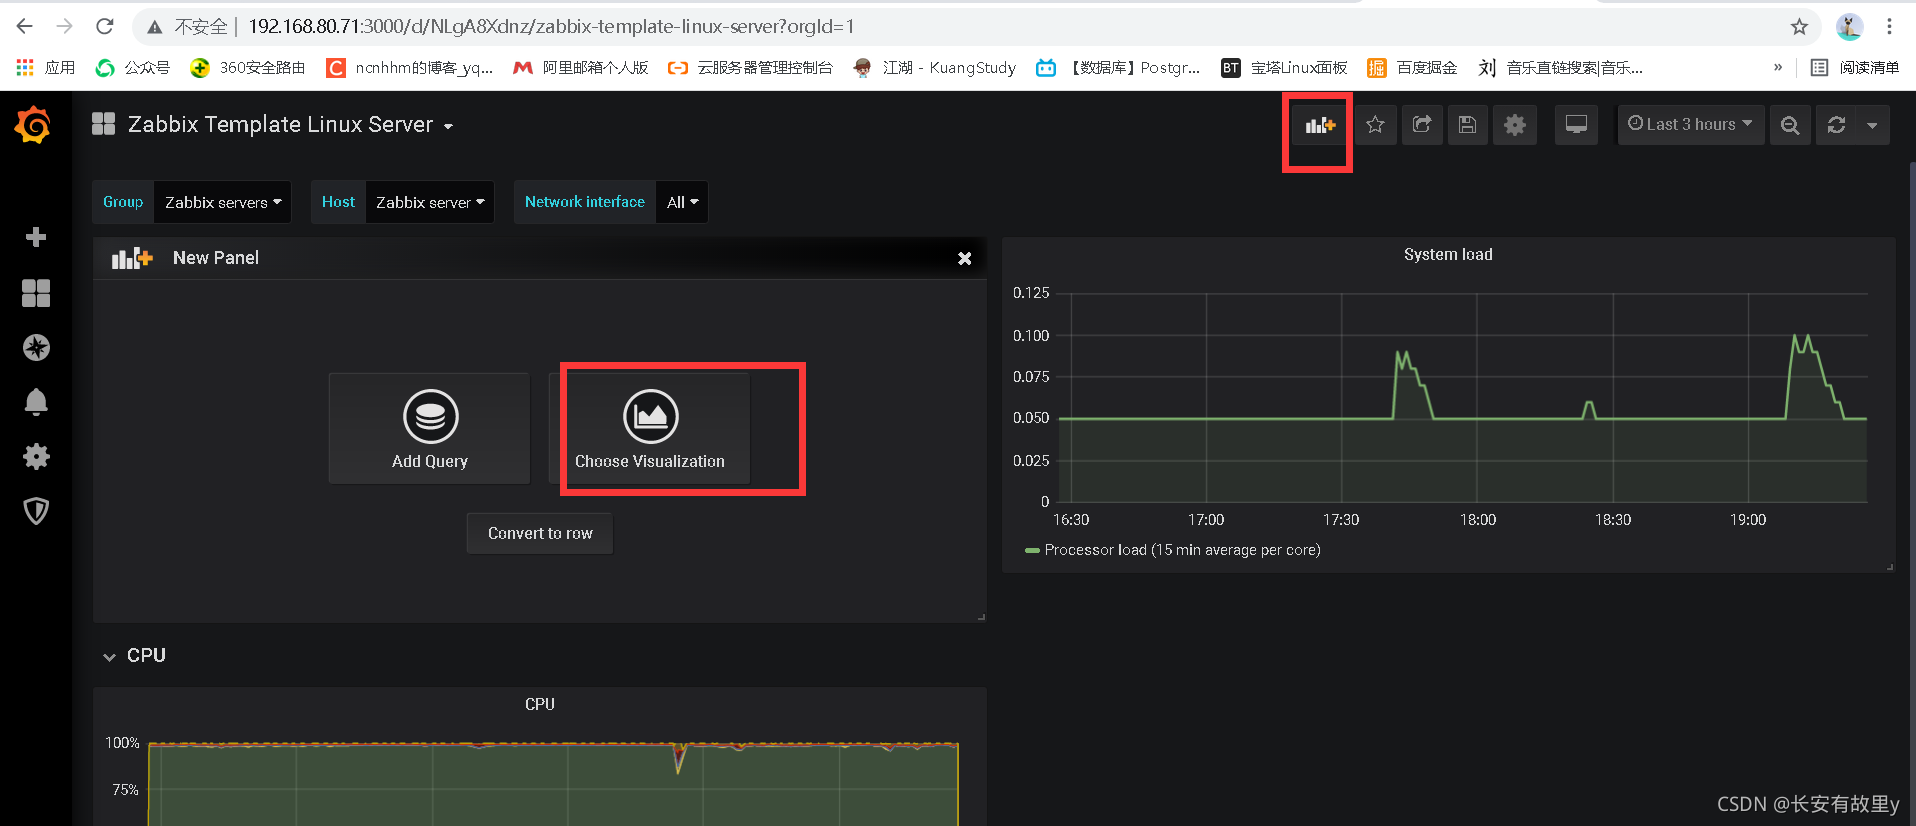
Task: Reload the browser page
Action: [x=105, y=26]
